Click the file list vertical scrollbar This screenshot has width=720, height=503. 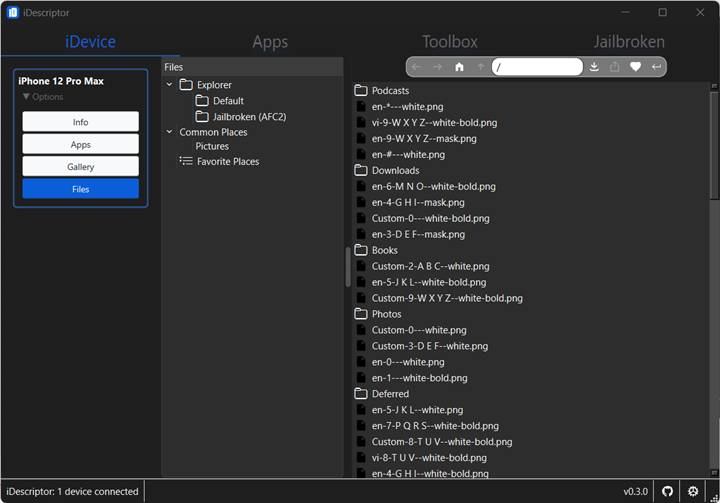(714, 145)
